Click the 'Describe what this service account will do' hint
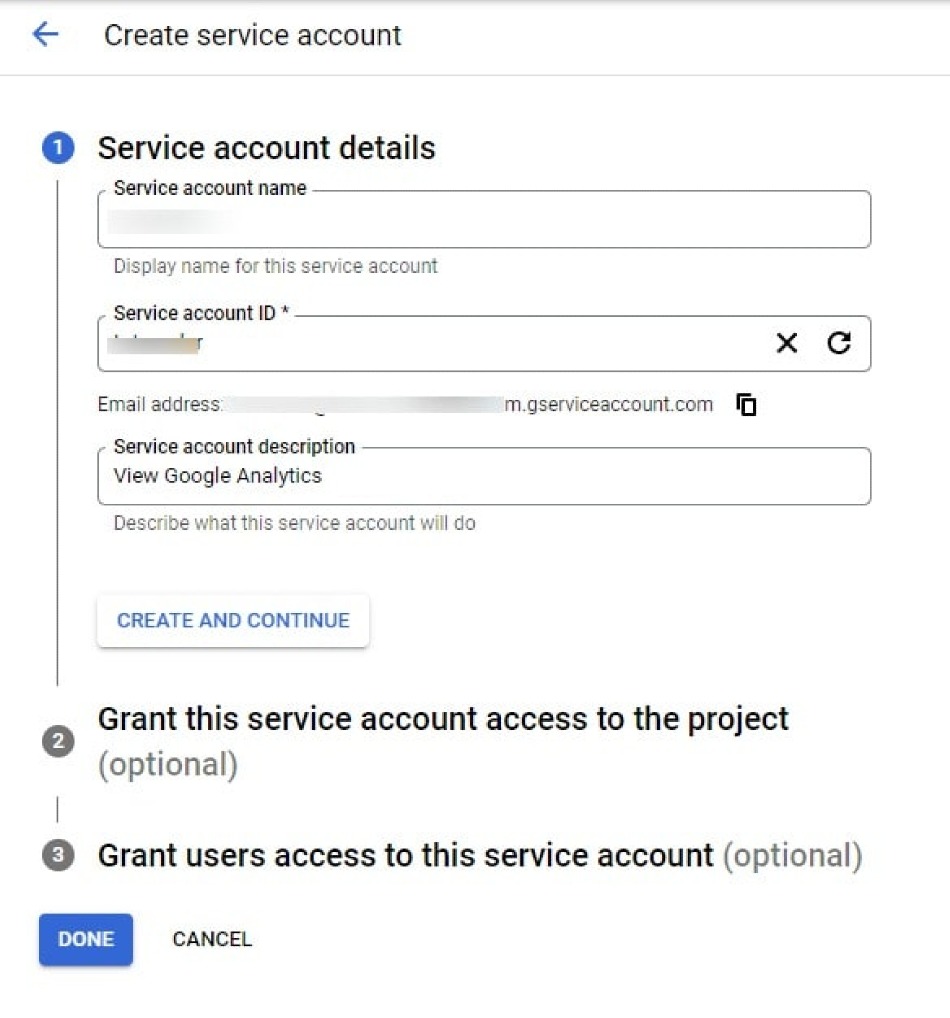Viewport: 950px width, 1018px height. tap(294, 523)
